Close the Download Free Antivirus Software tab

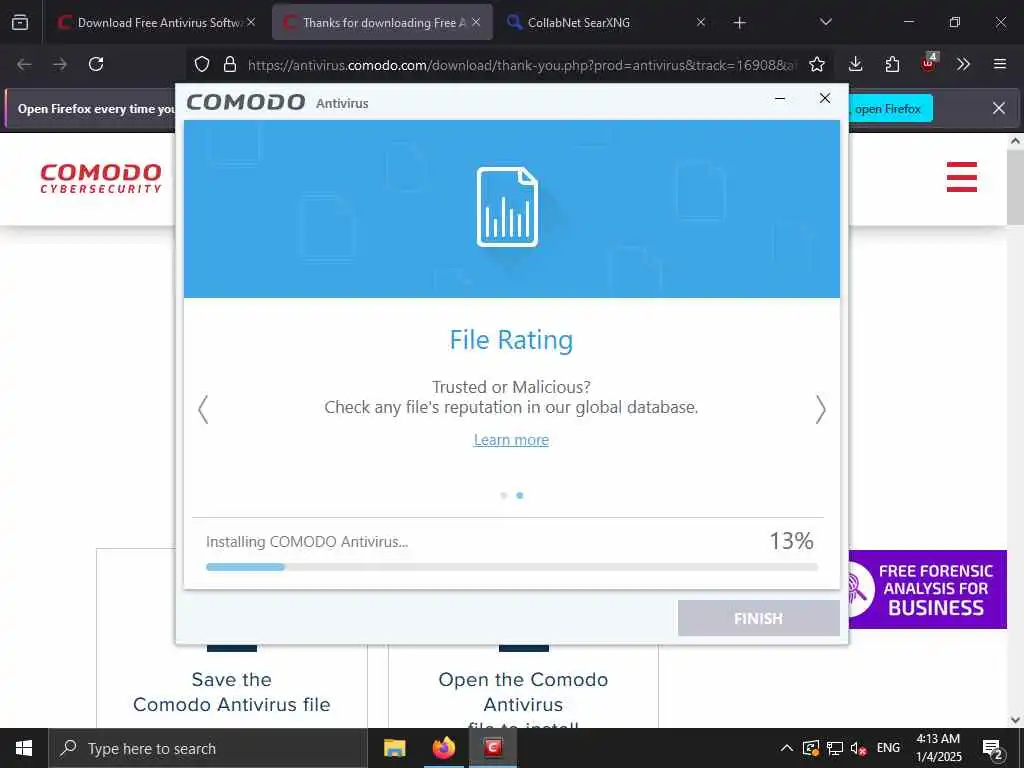[x=251, y=22]
